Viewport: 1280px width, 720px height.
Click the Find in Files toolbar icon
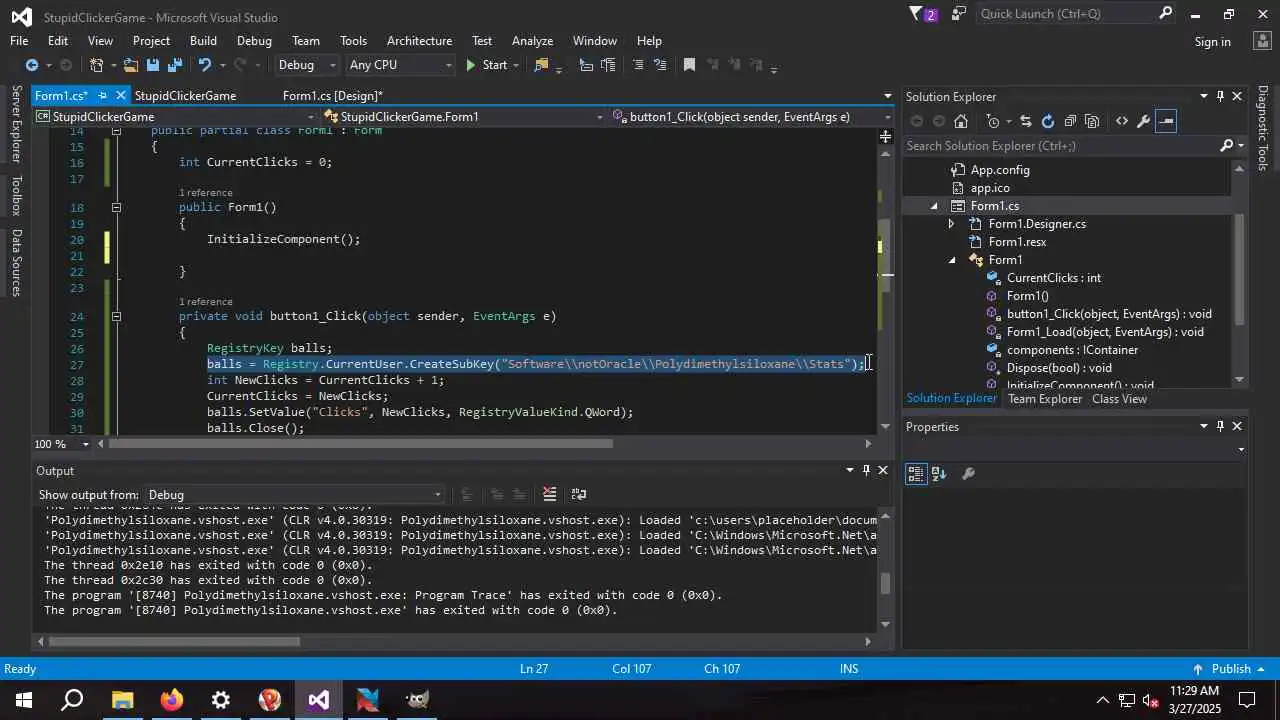[541, 65]
